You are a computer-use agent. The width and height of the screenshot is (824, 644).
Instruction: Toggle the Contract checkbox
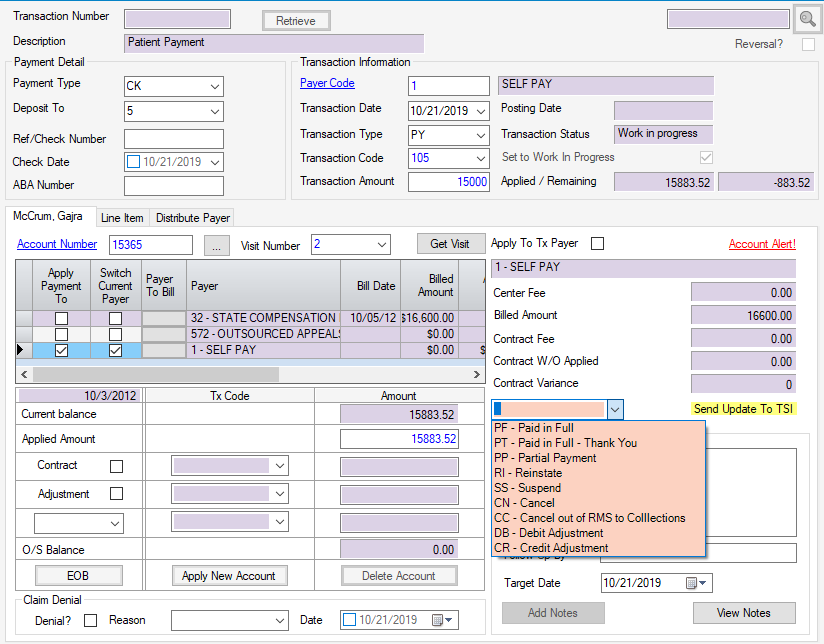(x=116, y=466)
